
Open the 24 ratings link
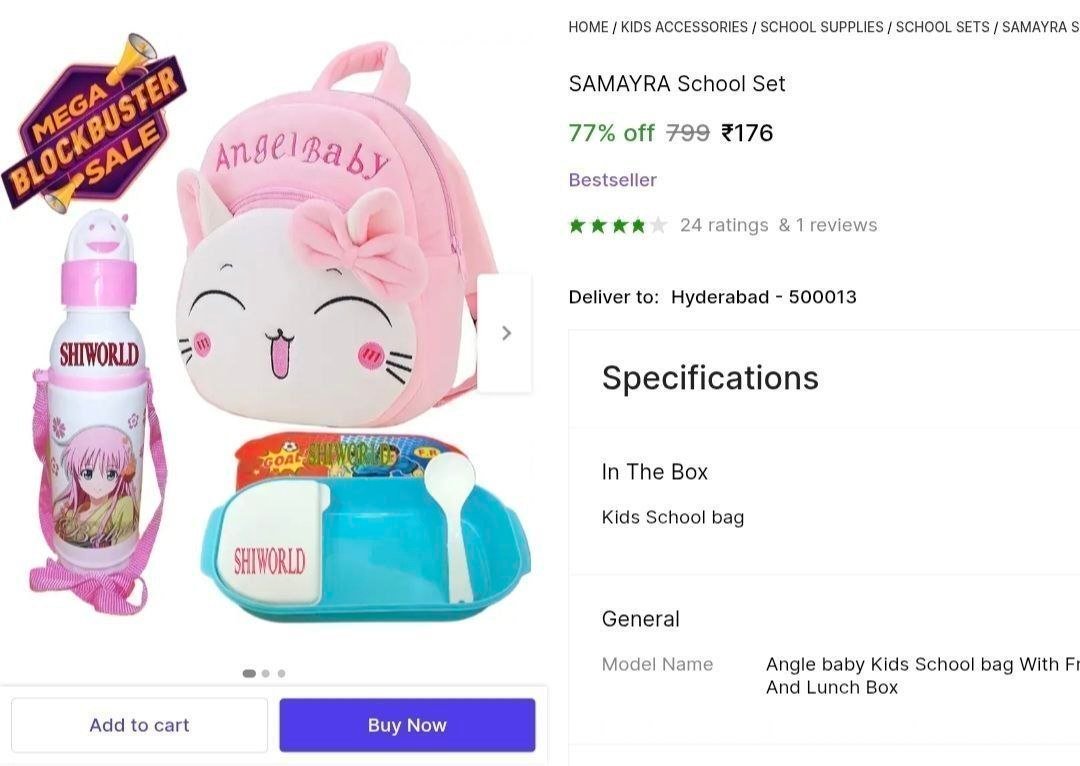click(724, 225)
